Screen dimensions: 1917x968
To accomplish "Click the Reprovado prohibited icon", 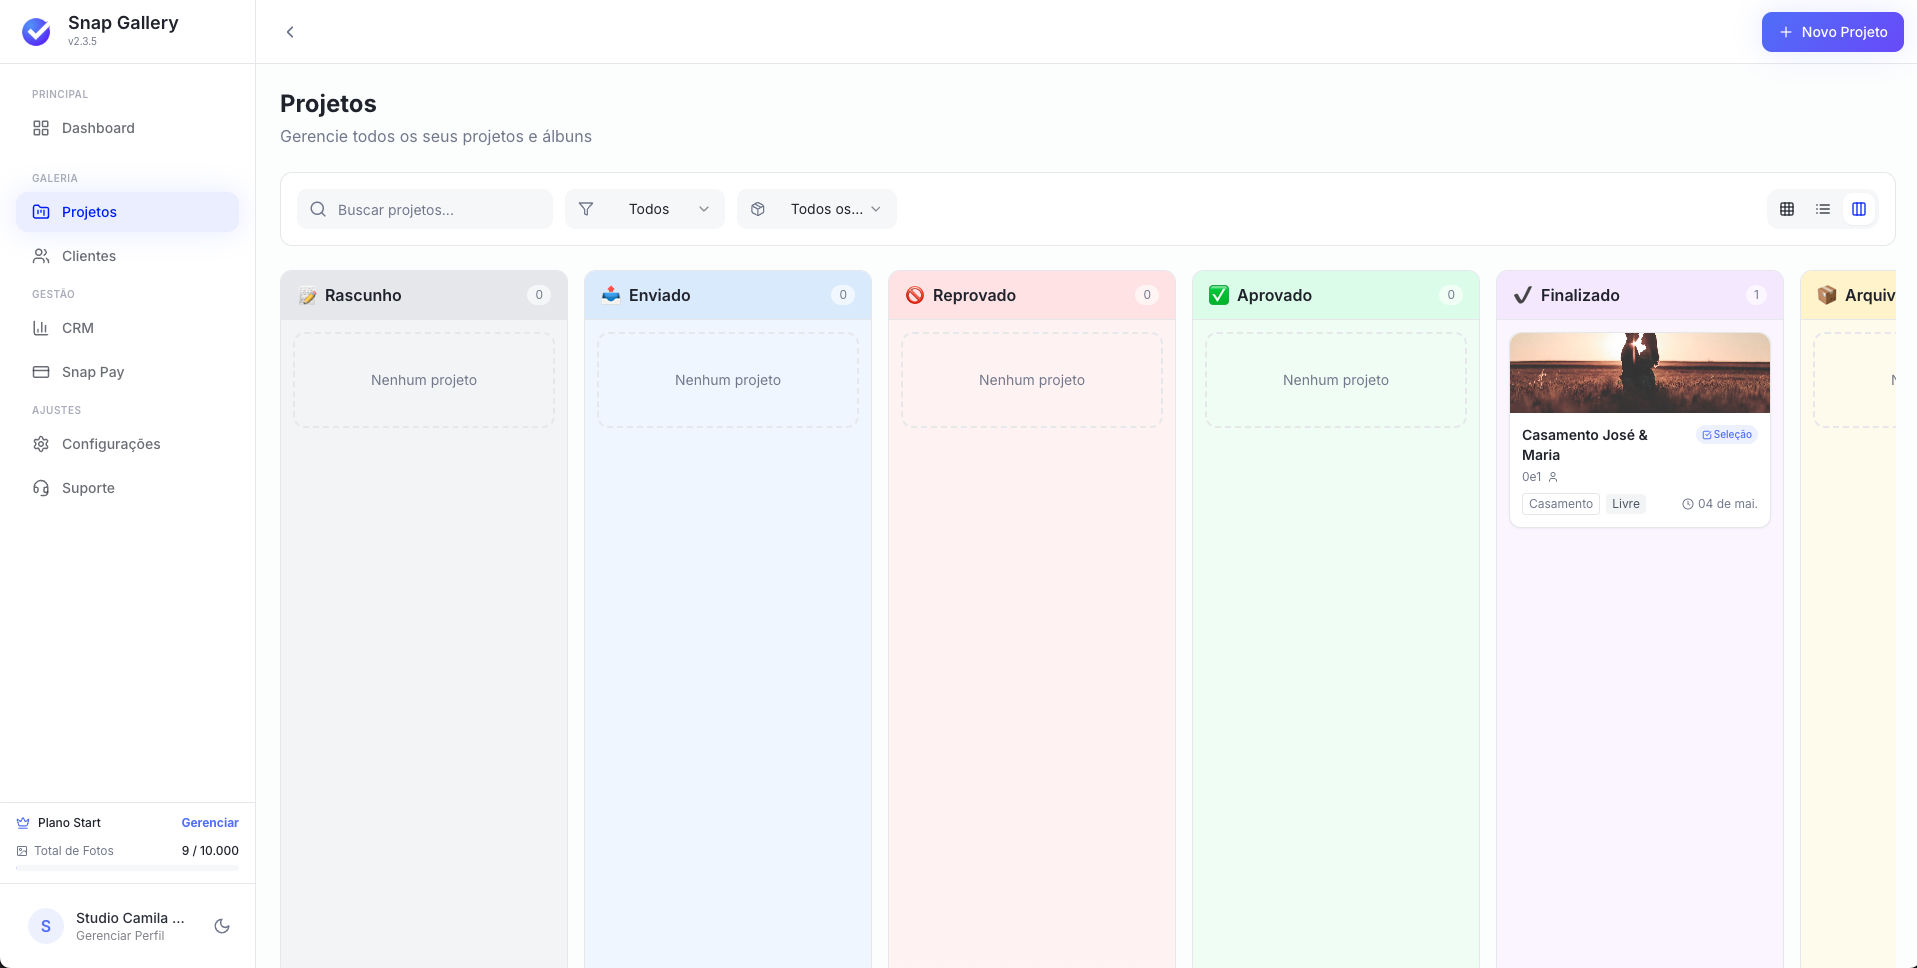I will tap(915, 295).
